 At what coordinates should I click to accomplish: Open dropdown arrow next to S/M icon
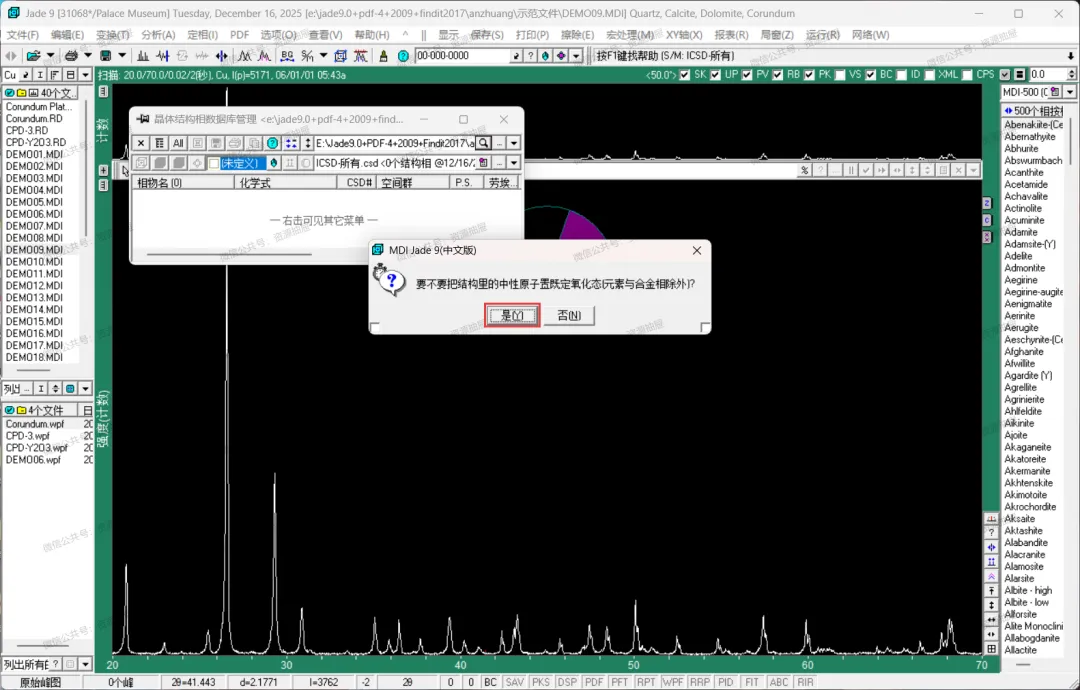click(x=323, y=56)
